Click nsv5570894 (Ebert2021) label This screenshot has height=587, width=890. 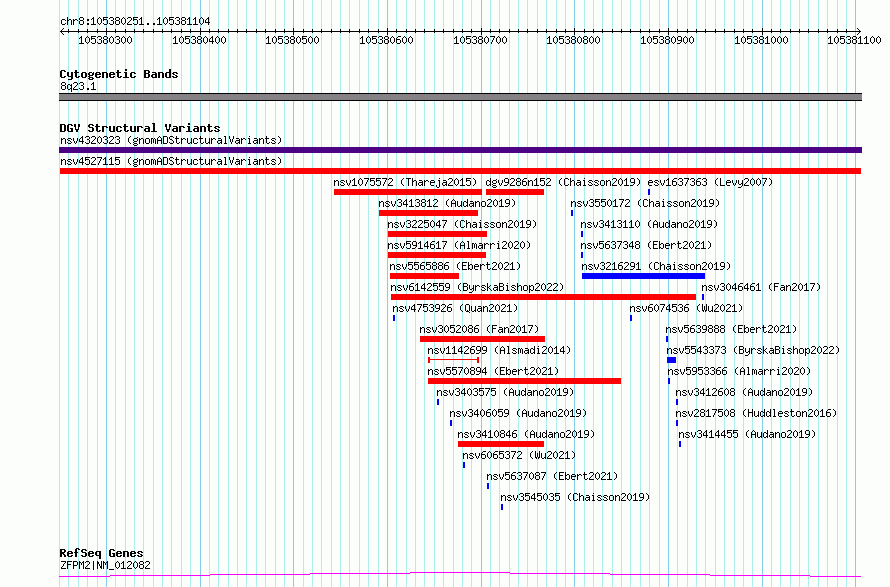(493, 371)
